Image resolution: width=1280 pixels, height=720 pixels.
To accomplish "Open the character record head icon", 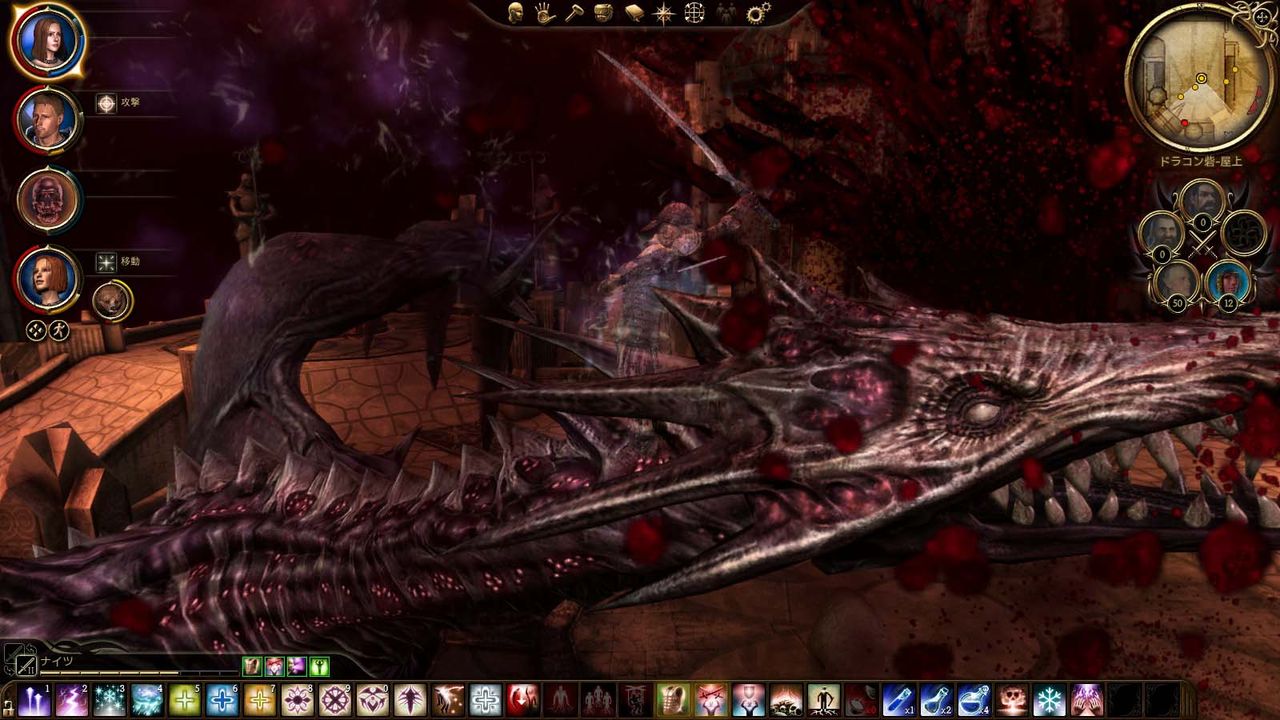I will point(516,12).
